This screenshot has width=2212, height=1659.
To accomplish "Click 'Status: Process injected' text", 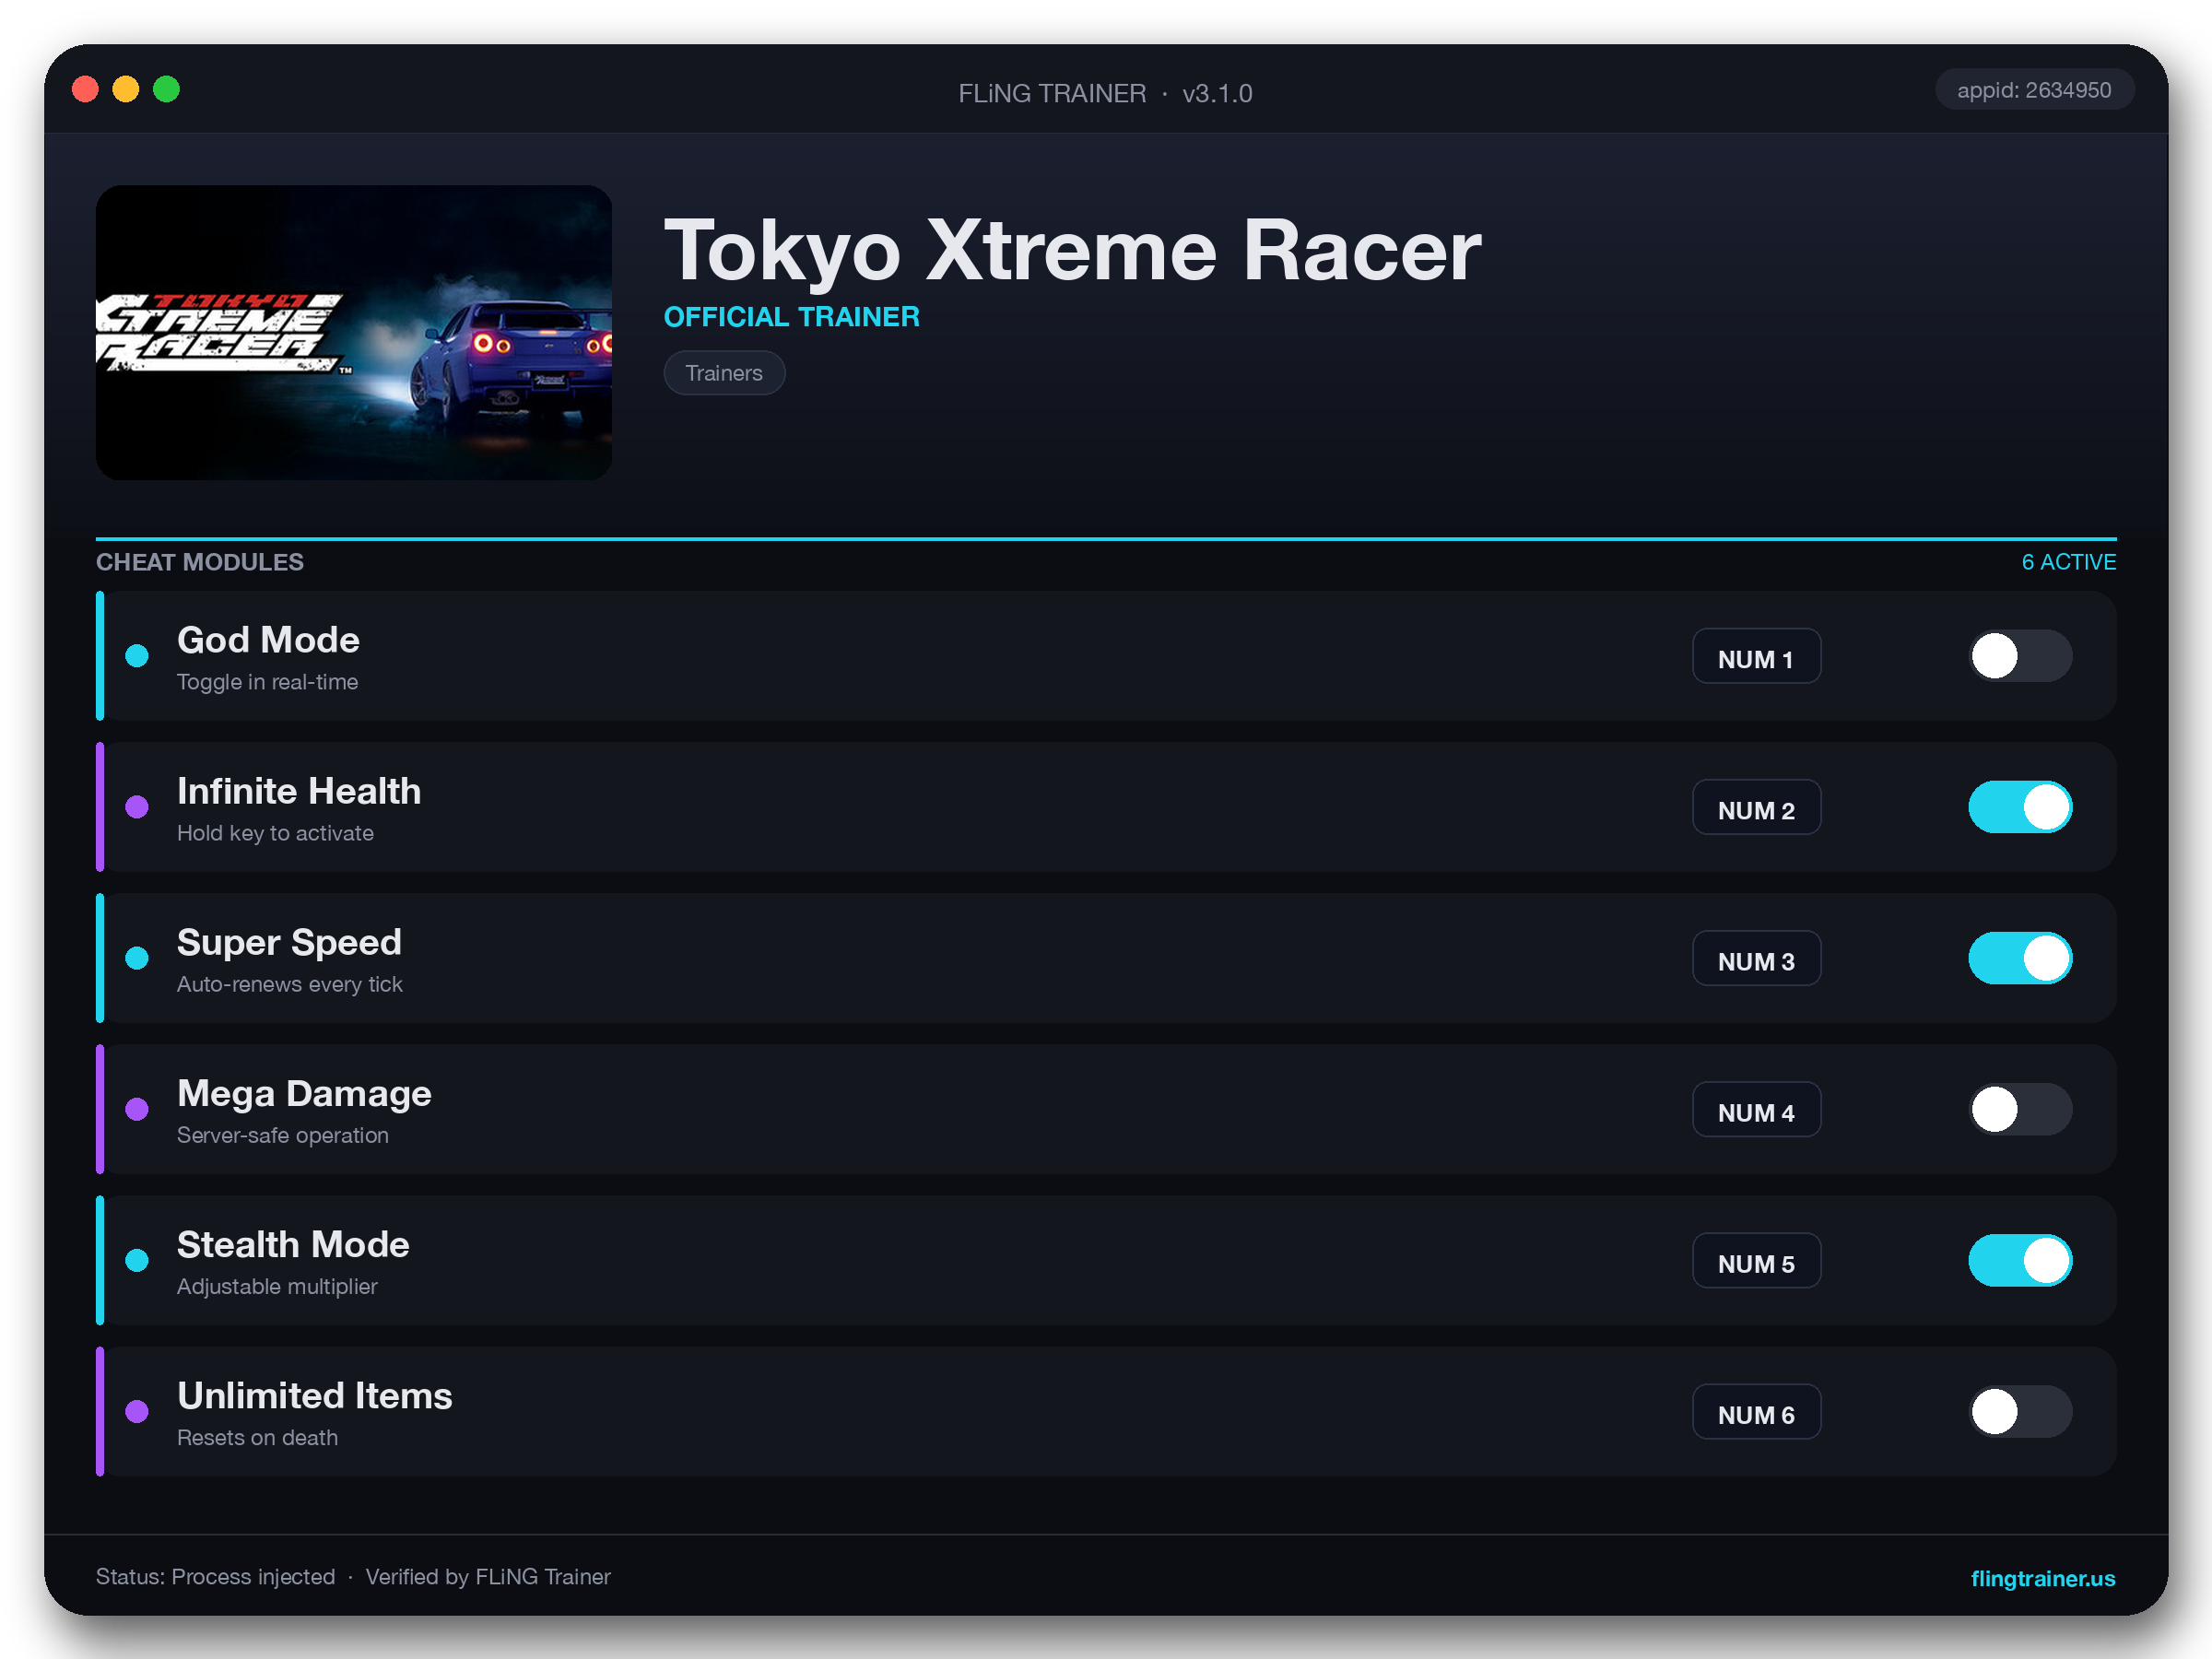I will coord(215,1577).
